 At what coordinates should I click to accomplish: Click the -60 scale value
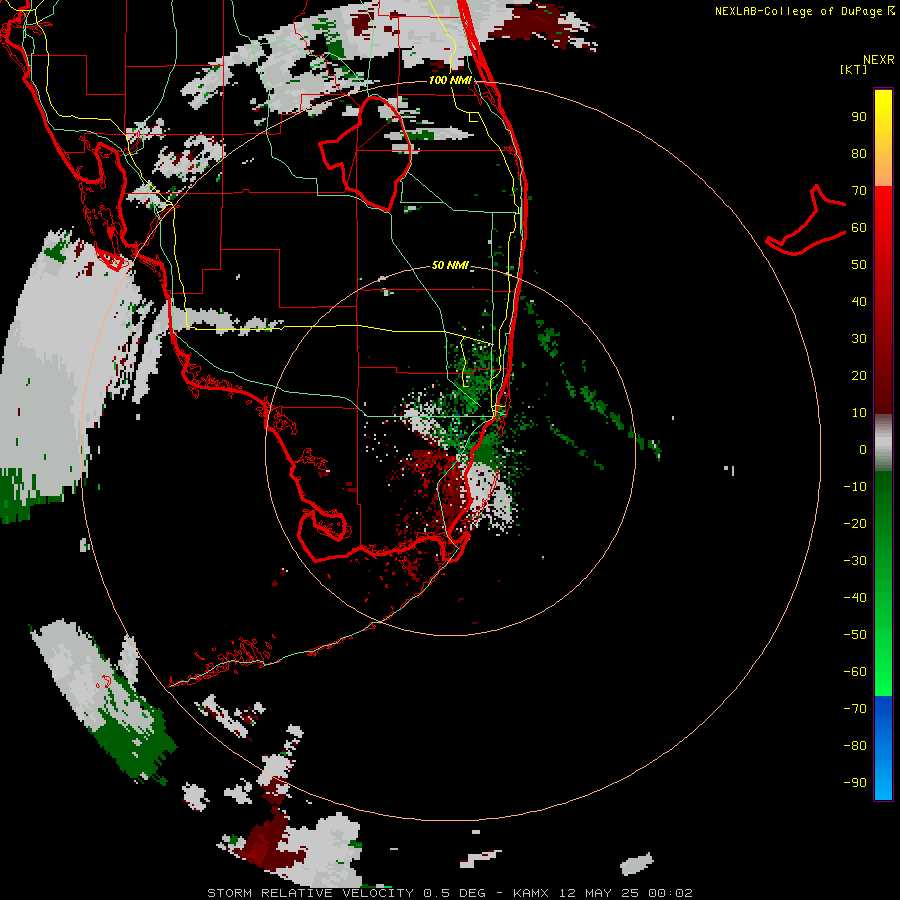coord(855,672)
